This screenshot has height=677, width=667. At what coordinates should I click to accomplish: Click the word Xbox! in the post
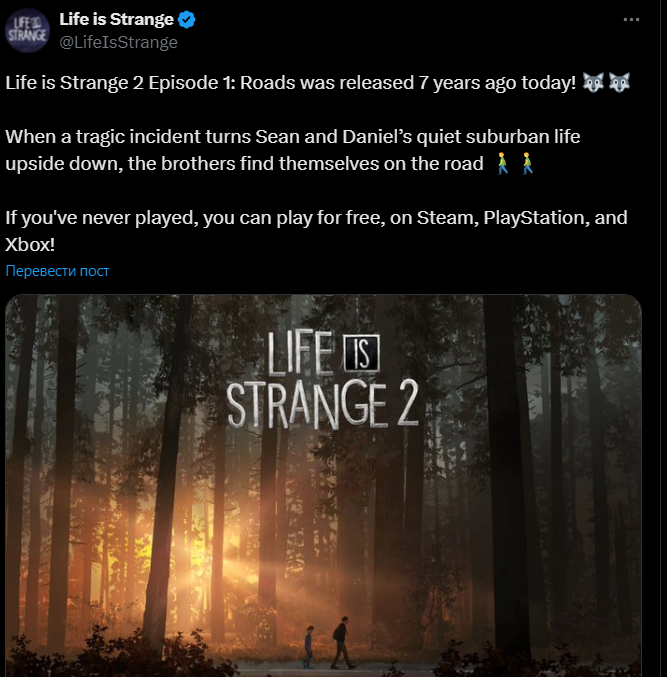tap(30, 245)
